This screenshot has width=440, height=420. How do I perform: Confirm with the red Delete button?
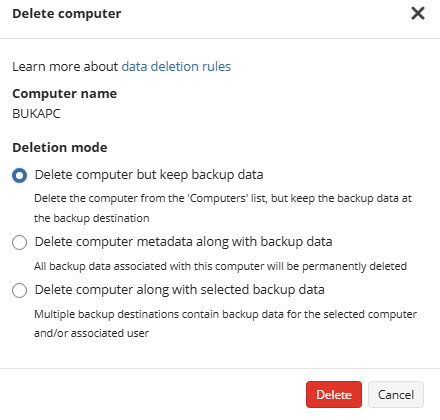coord(334,395)
